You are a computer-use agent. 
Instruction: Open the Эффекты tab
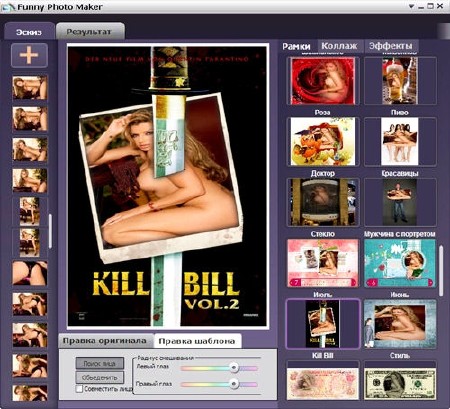pyautogui.click(x=391, y=46)
